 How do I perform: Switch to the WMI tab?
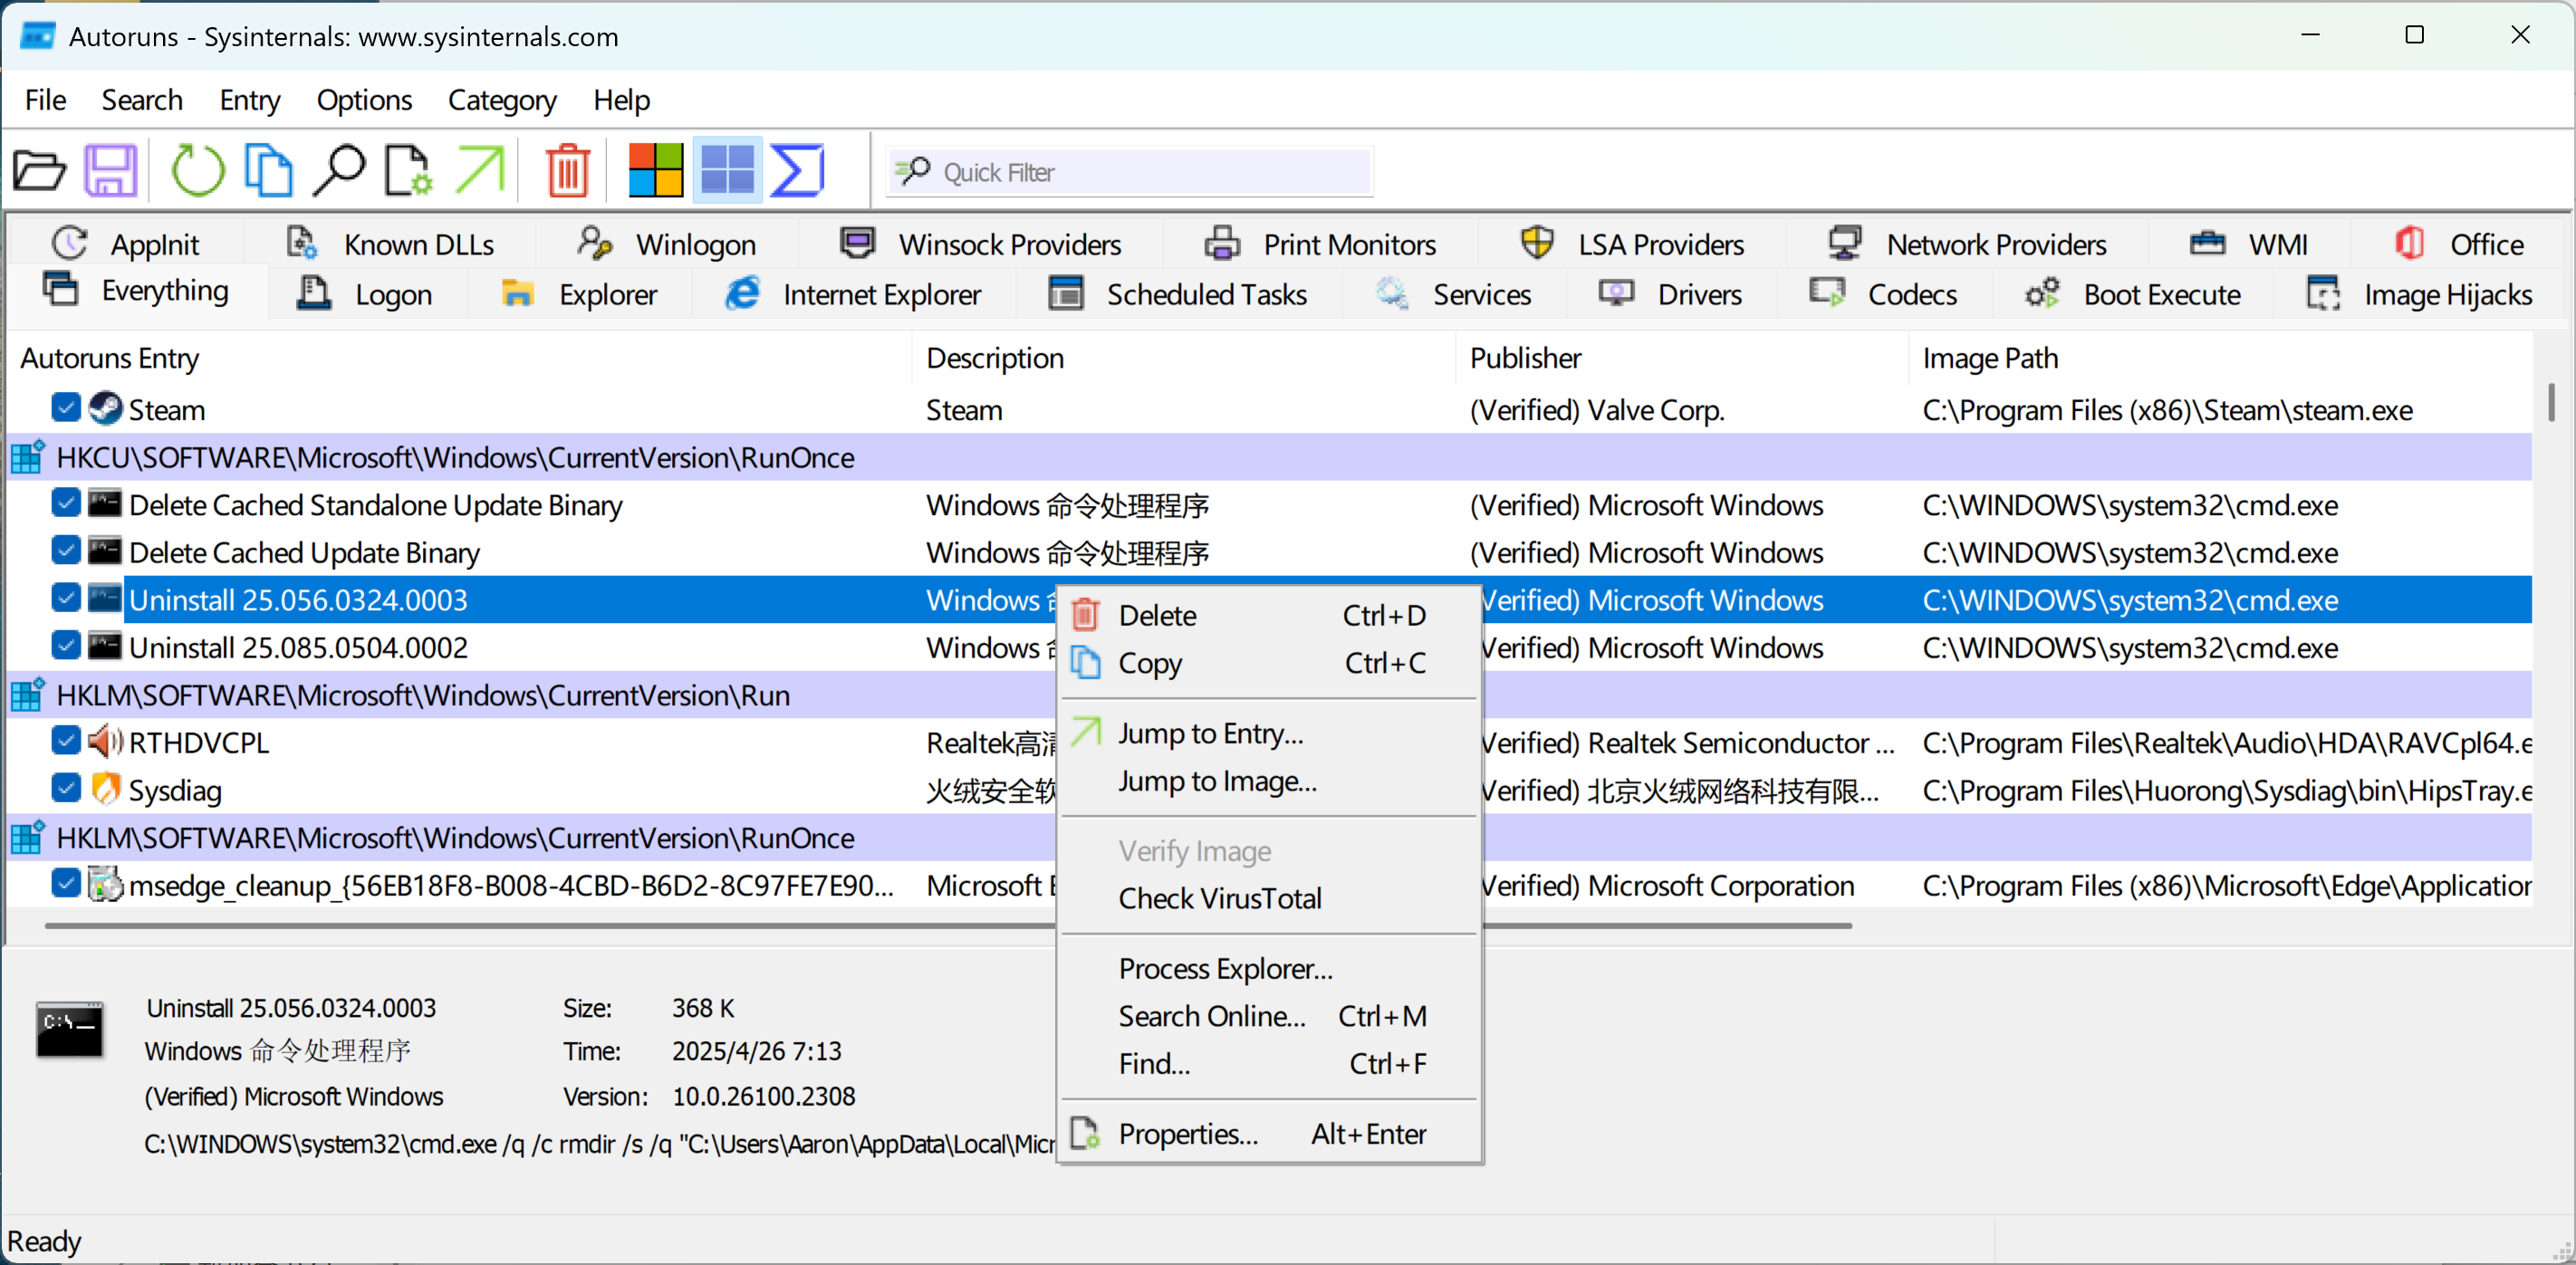(x=2250, y=244)
